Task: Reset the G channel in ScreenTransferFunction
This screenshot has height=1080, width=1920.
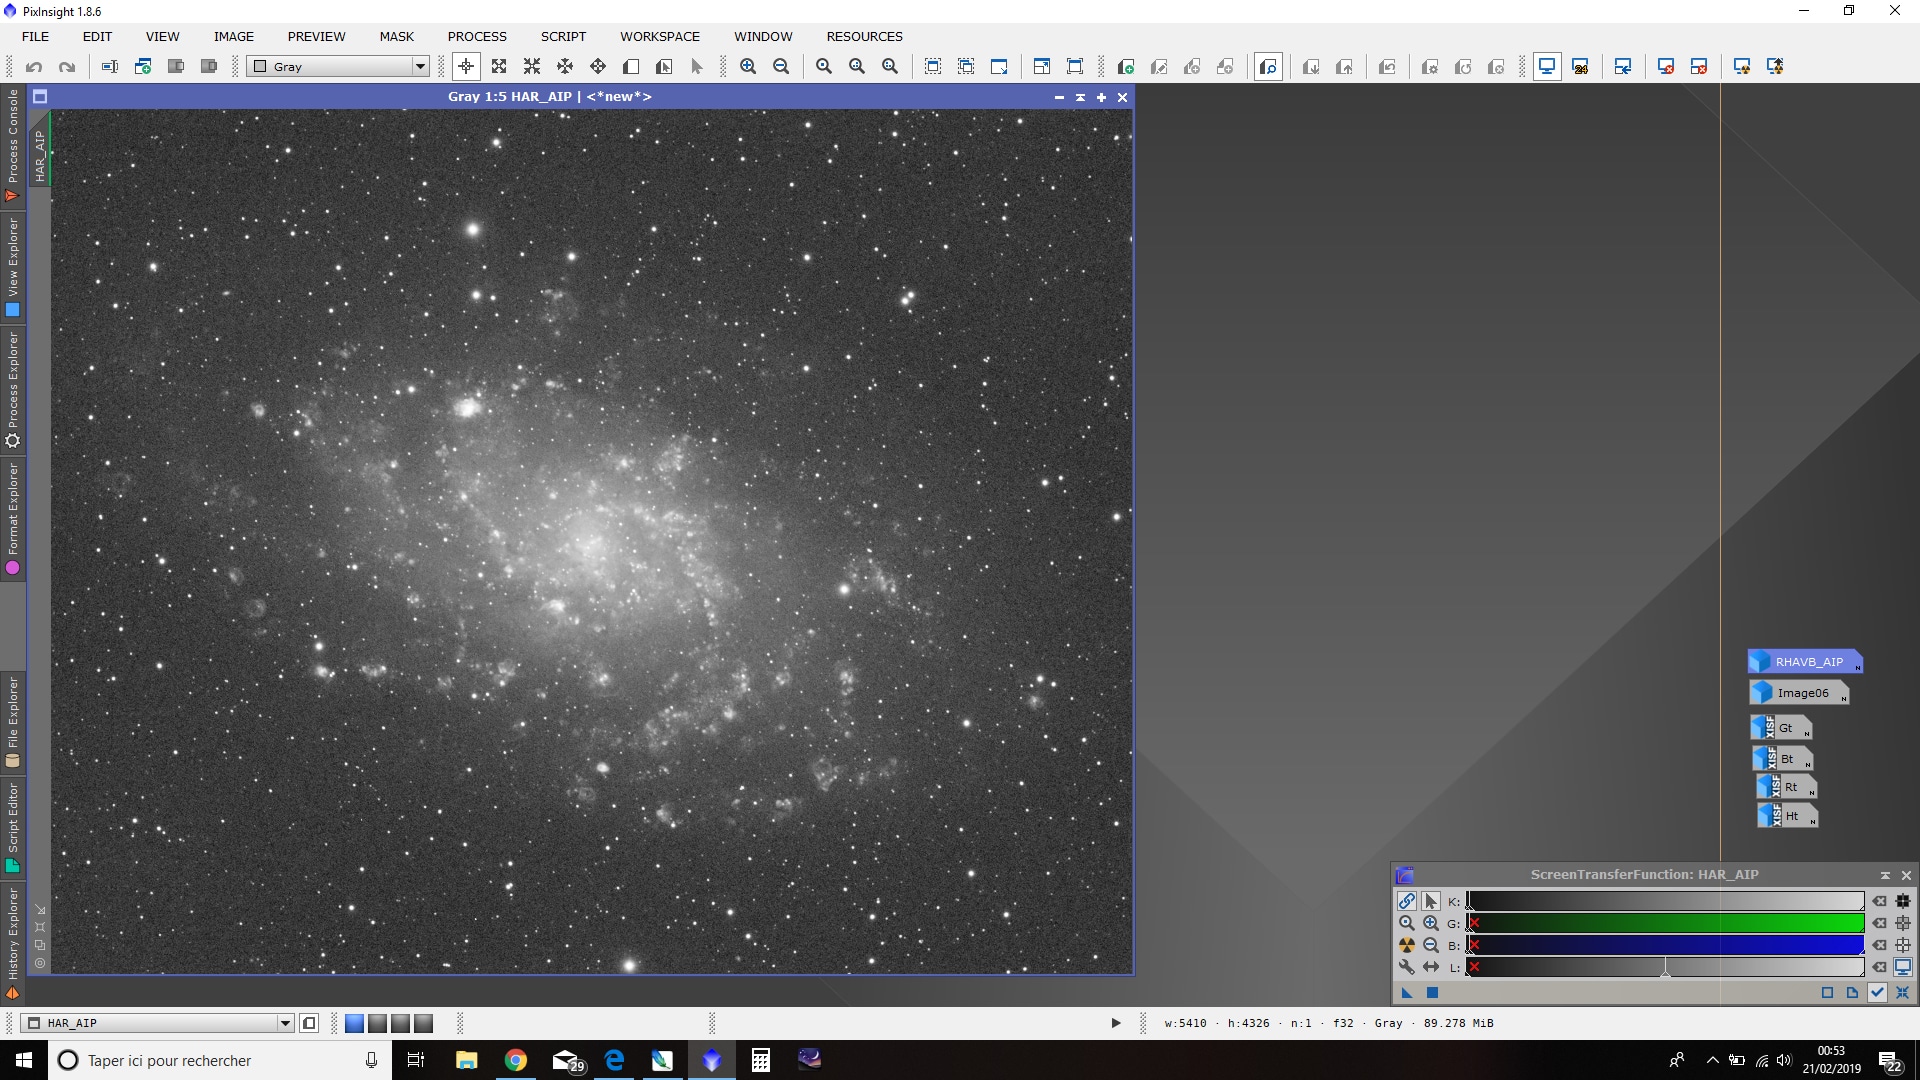Action: [x=1880, y=923]
